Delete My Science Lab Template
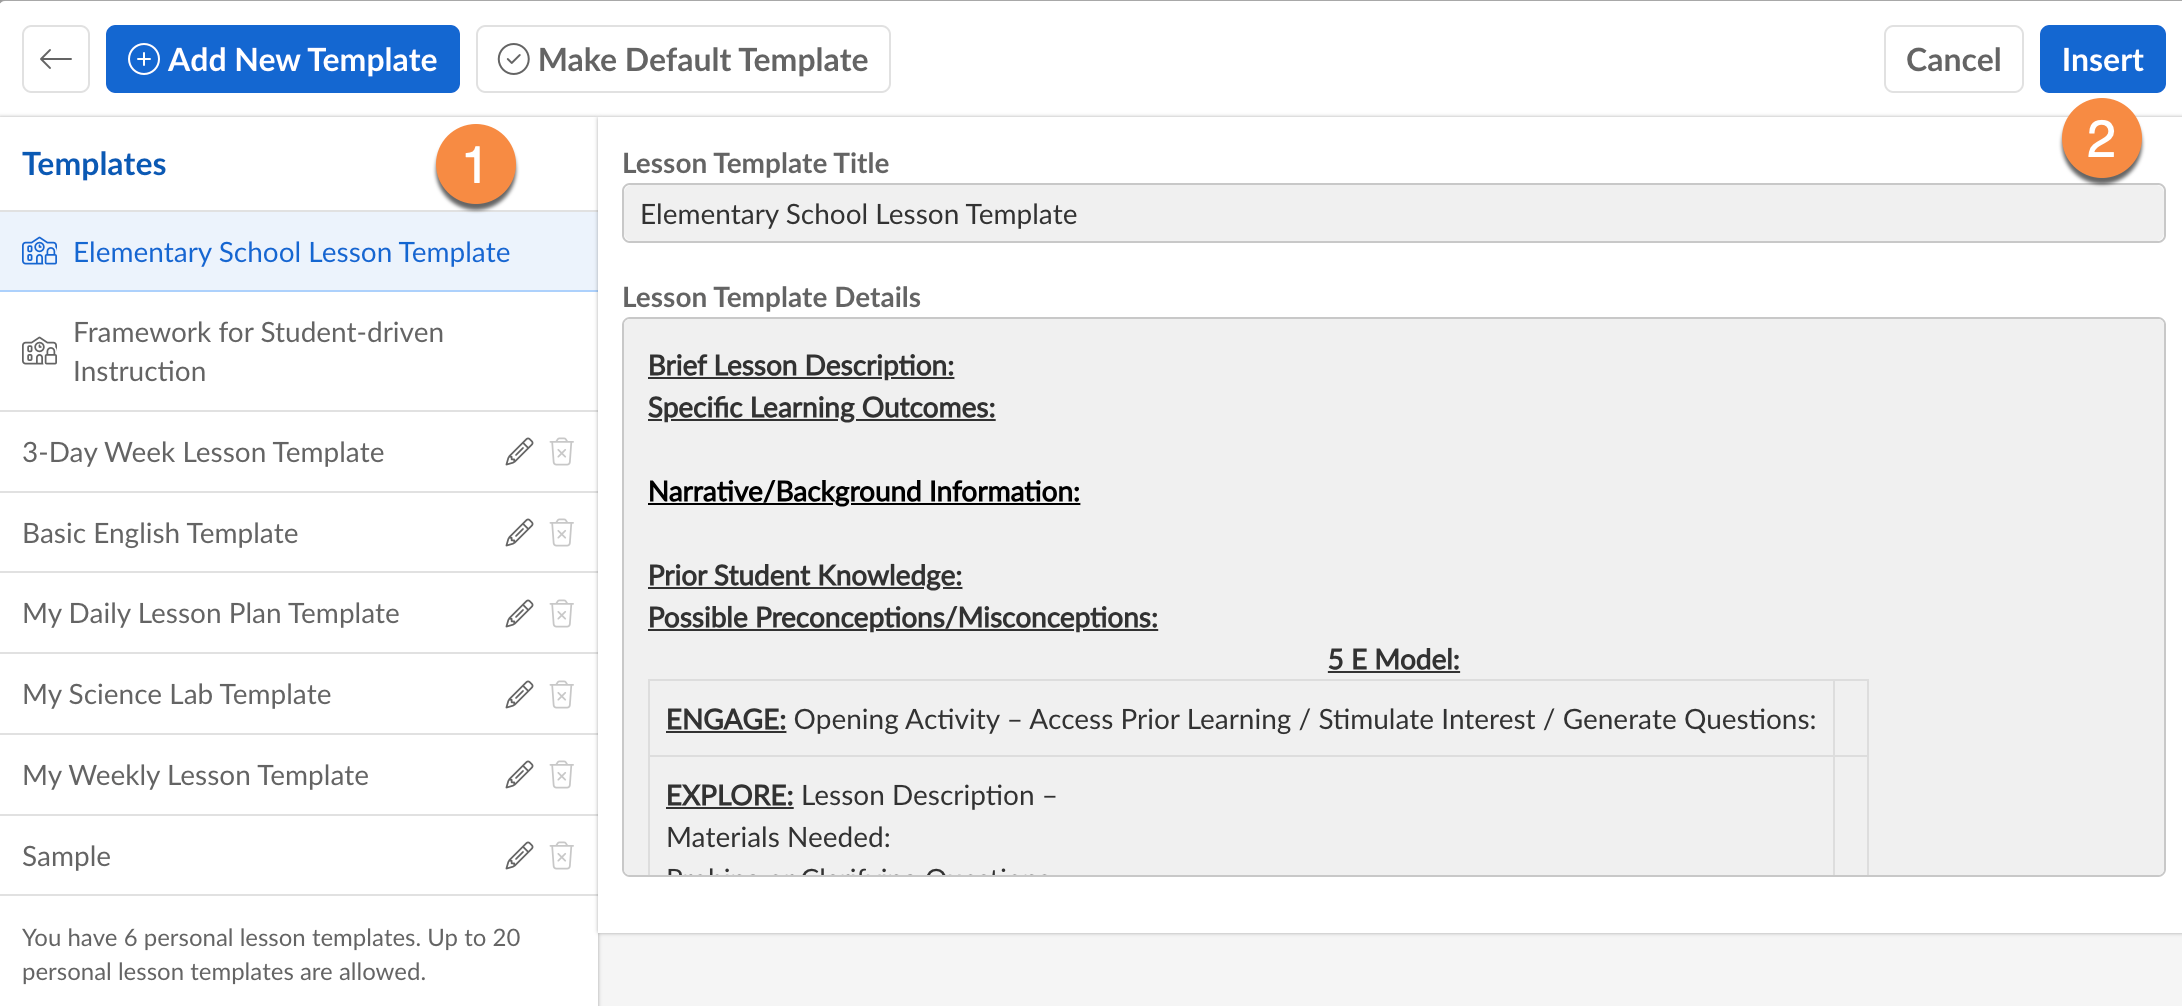Screen dimensions: 2182x1006 click(562, 694)
